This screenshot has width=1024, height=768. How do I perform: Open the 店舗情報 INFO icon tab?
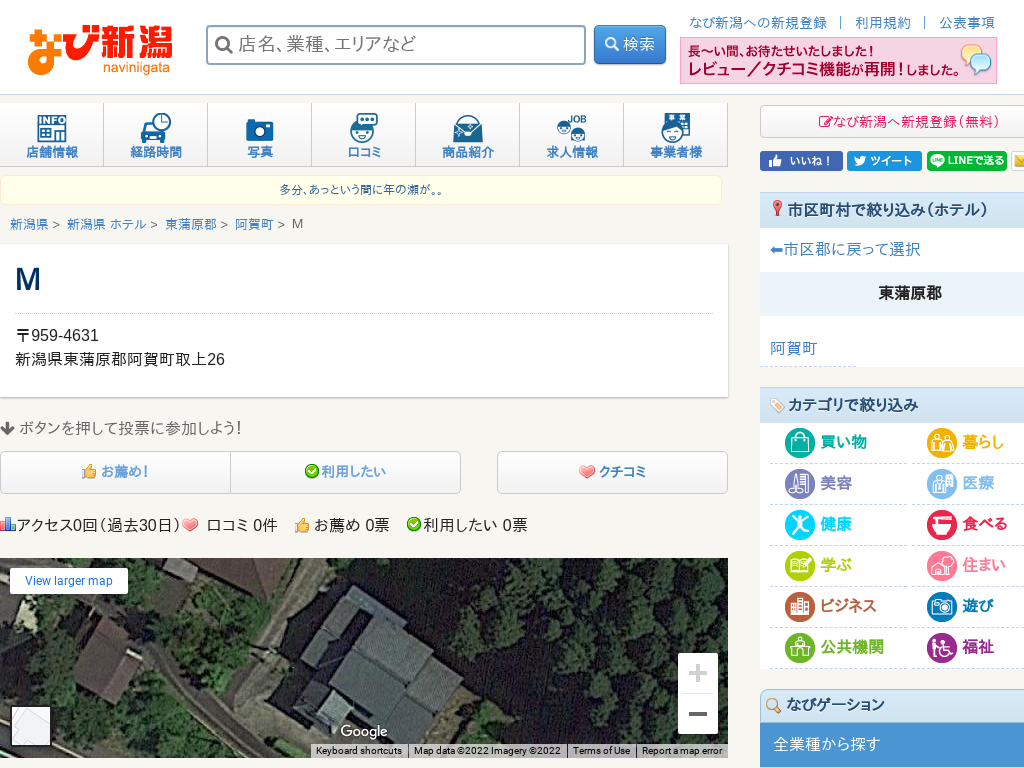coord(52,135)
